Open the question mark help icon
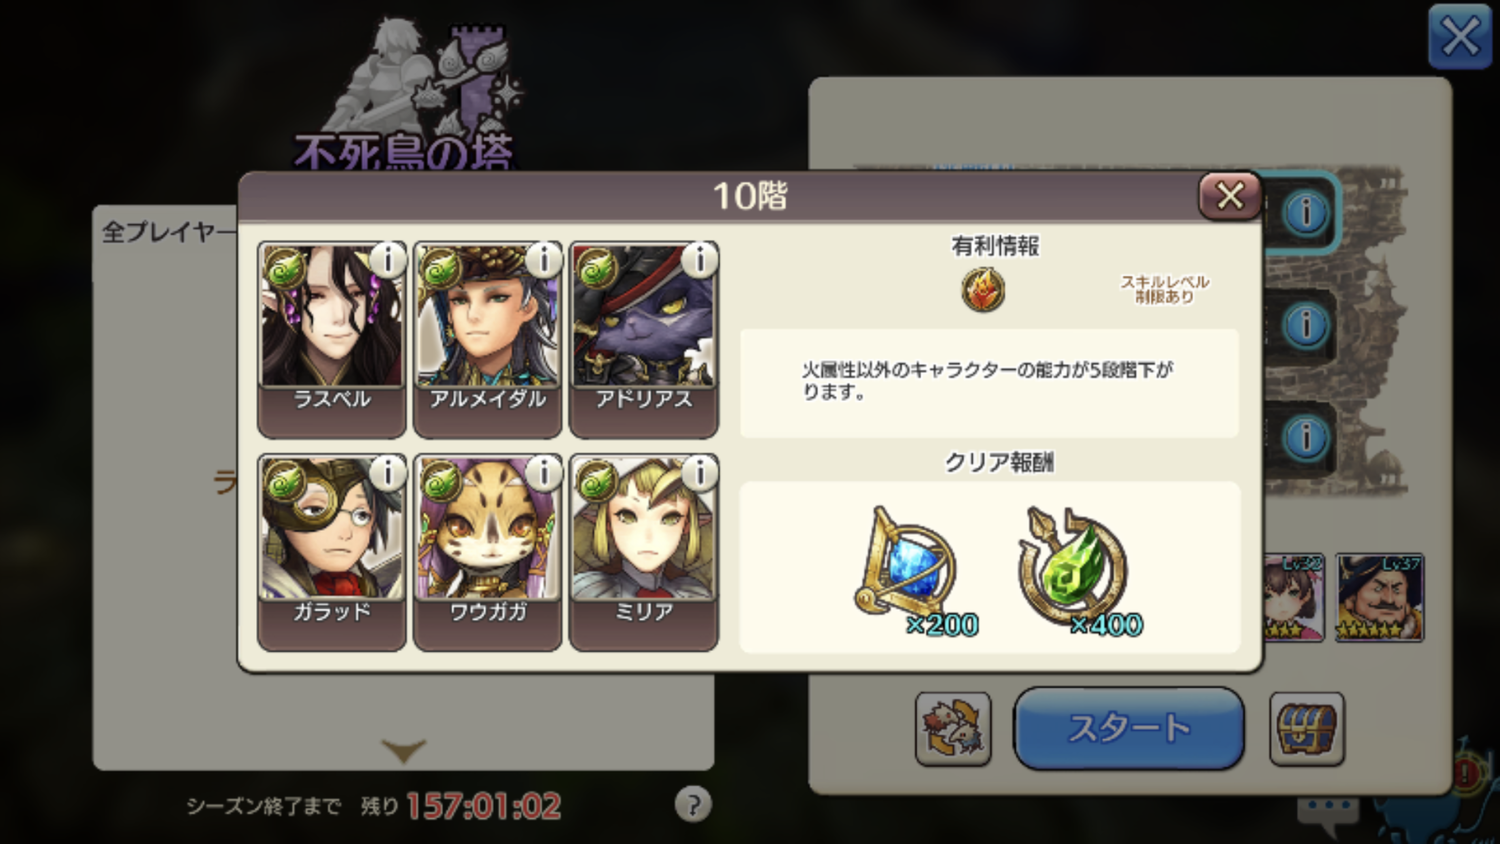The width and height of the screenshot is (1500, 844). 693,804
